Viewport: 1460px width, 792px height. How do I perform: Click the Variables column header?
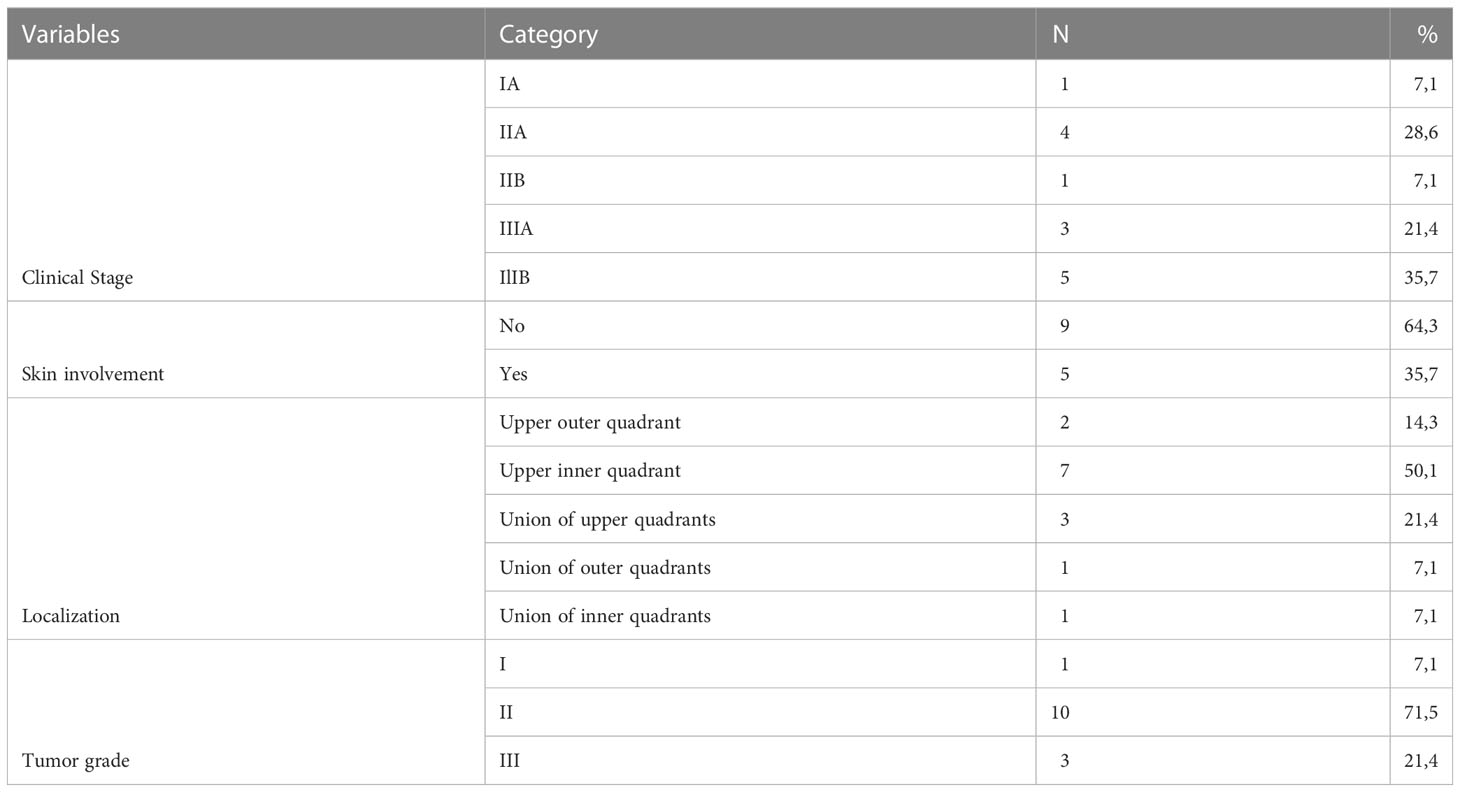click(70, 34)
